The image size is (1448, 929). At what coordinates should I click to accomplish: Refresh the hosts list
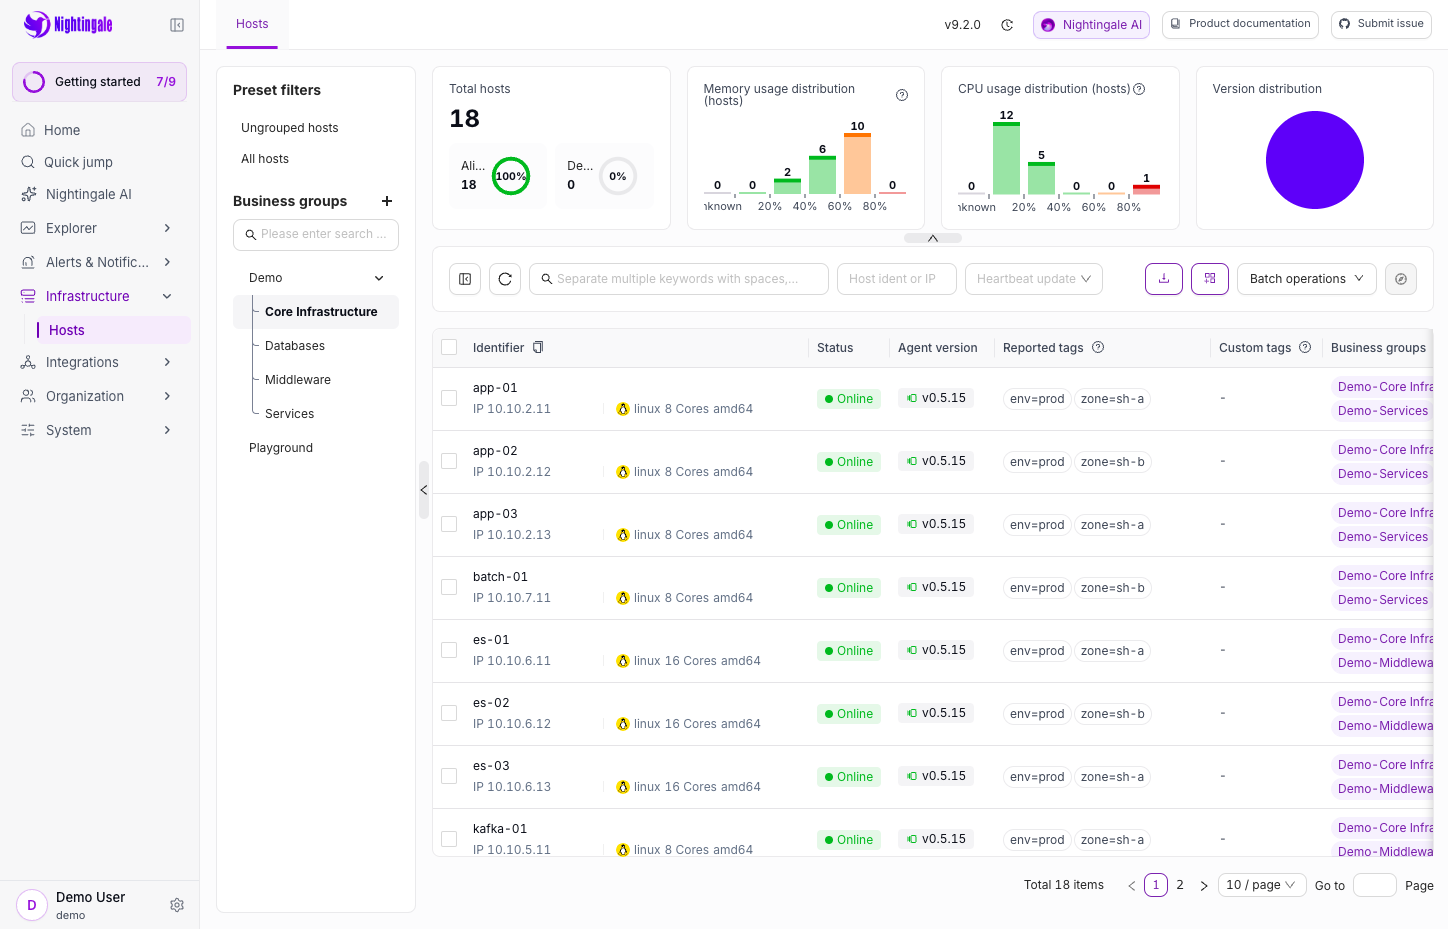pyautogui.click(x=505, y=279)
